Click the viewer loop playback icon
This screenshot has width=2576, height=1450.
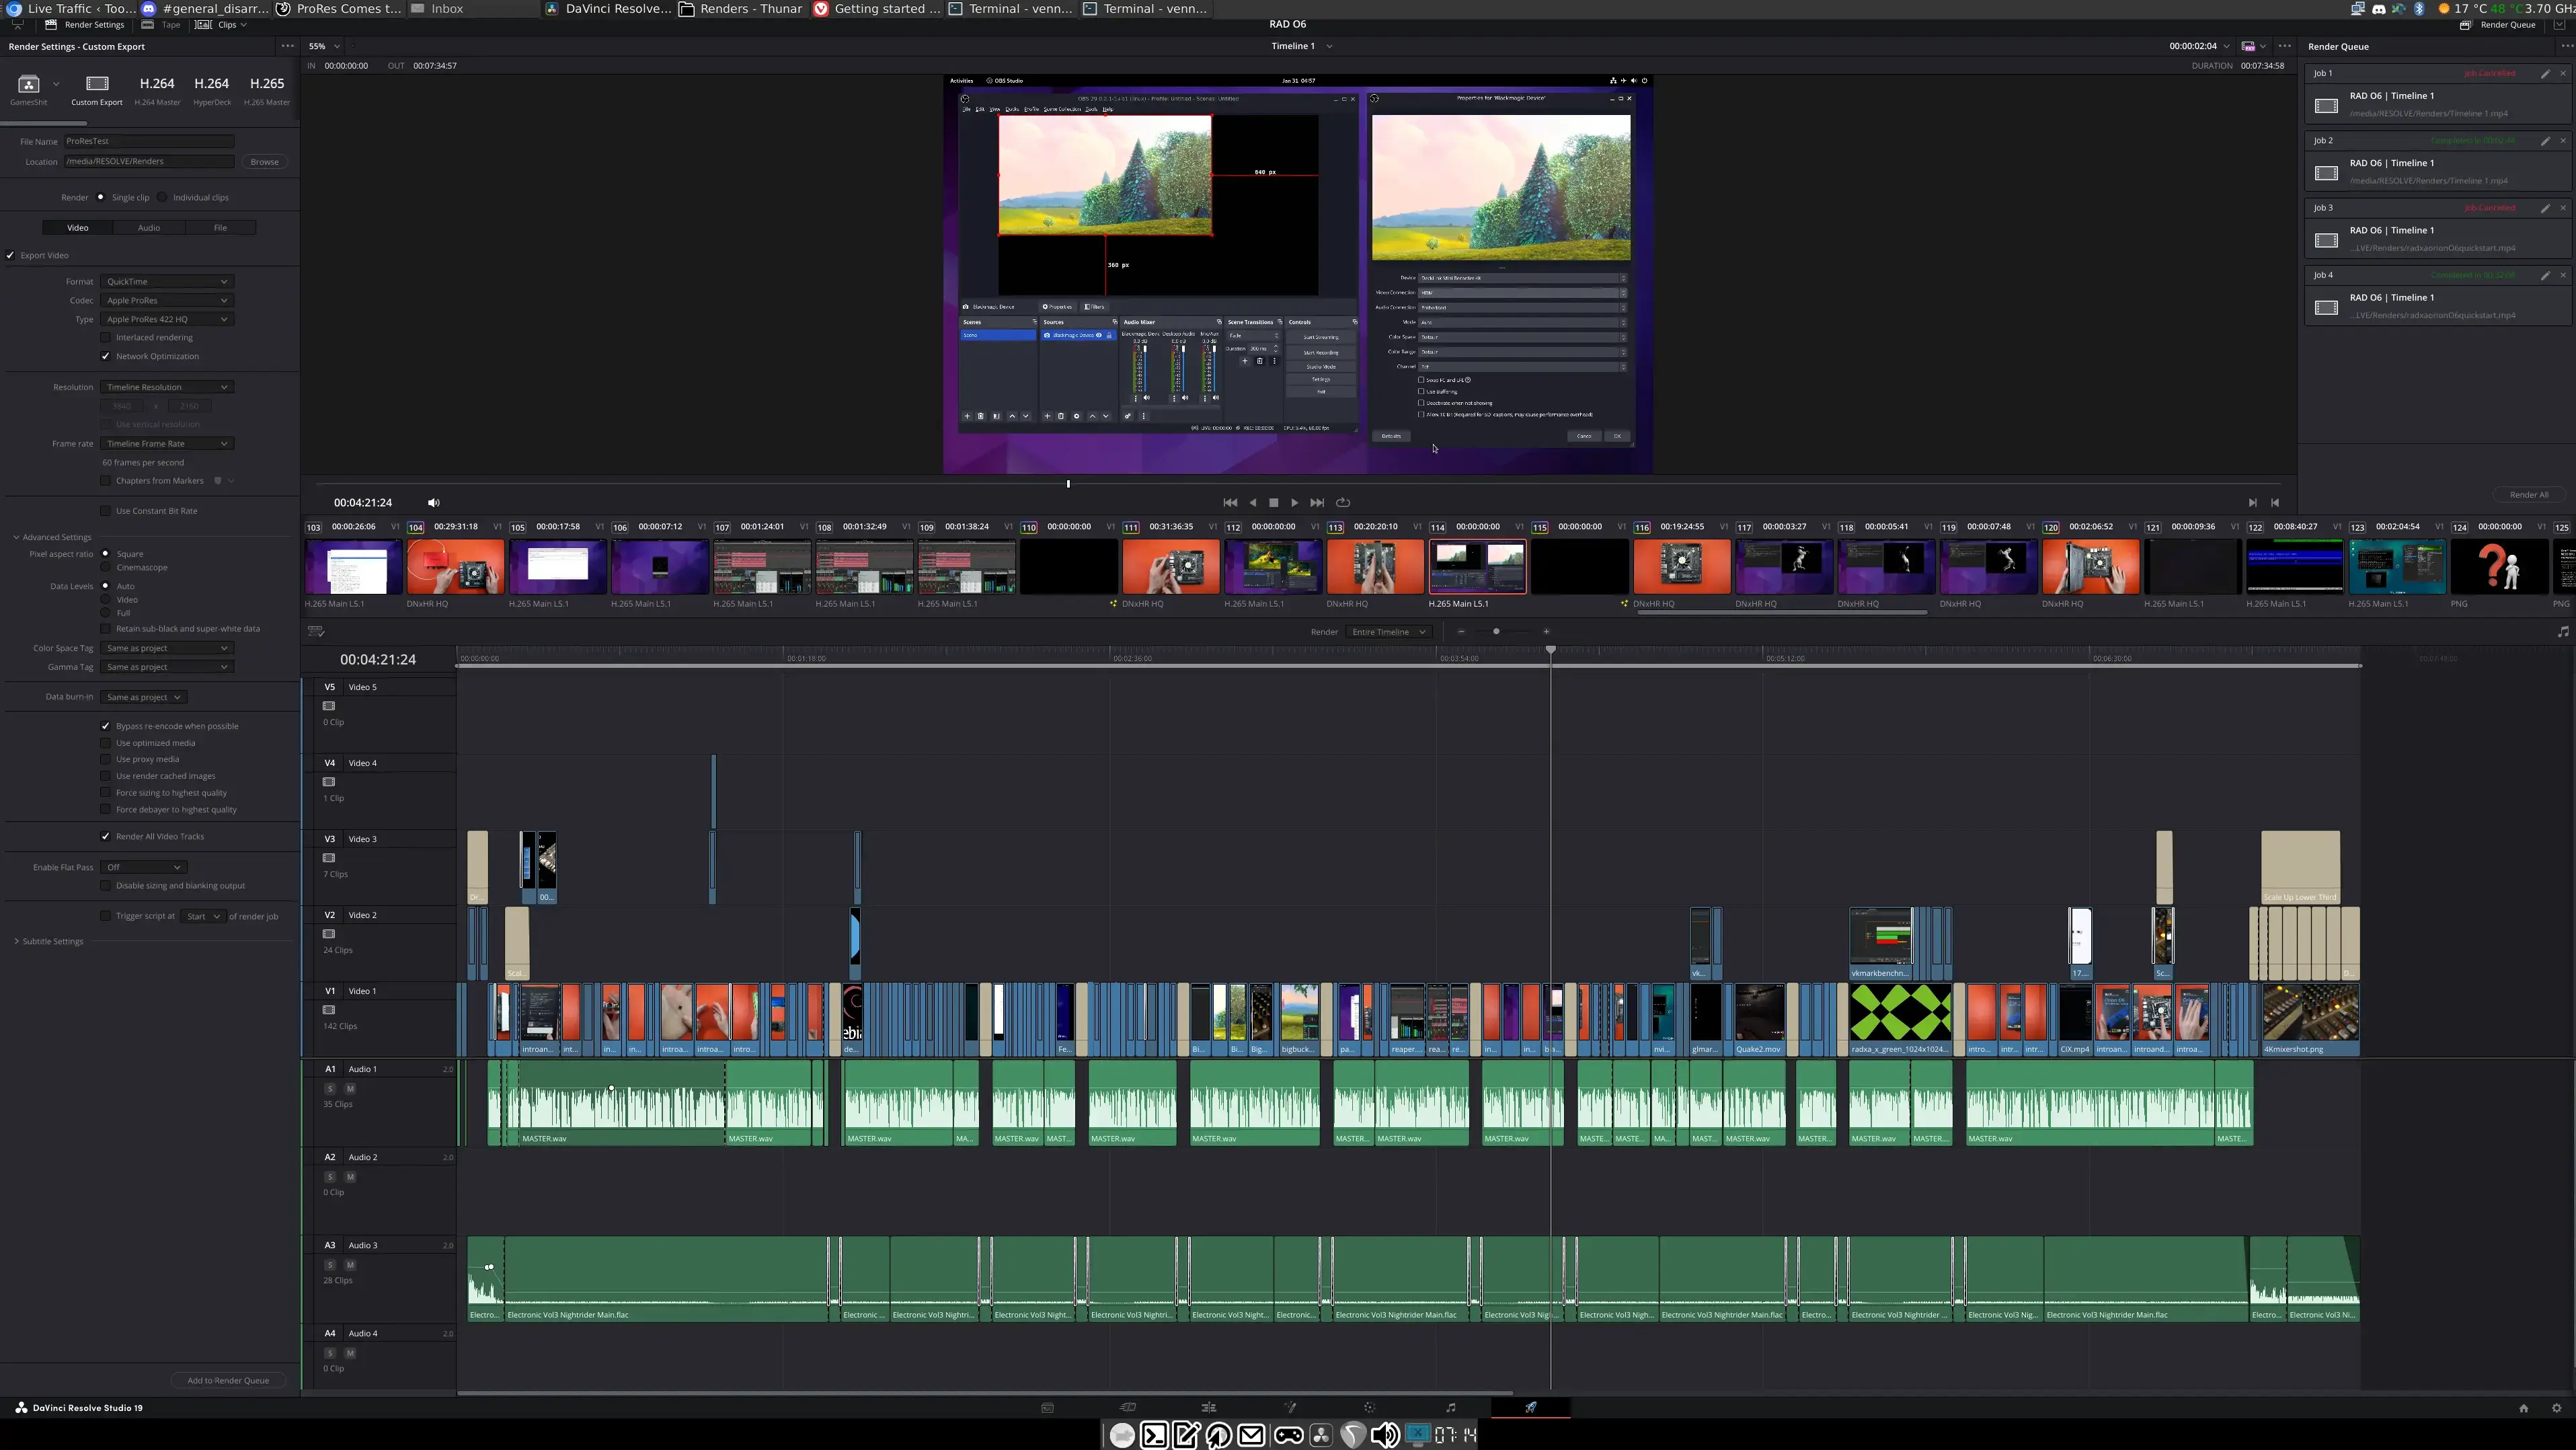tap(1343, 503)
